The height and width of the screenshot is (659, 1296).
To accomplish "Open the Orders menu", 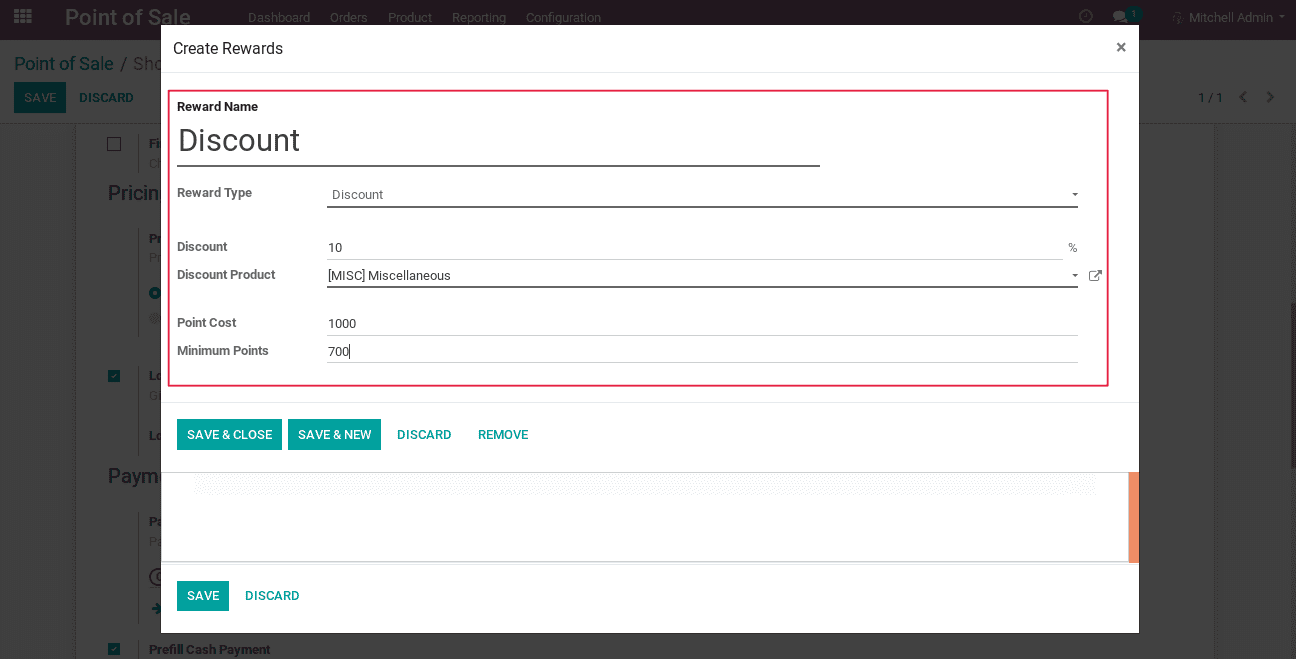I will [x=349, y=18].
